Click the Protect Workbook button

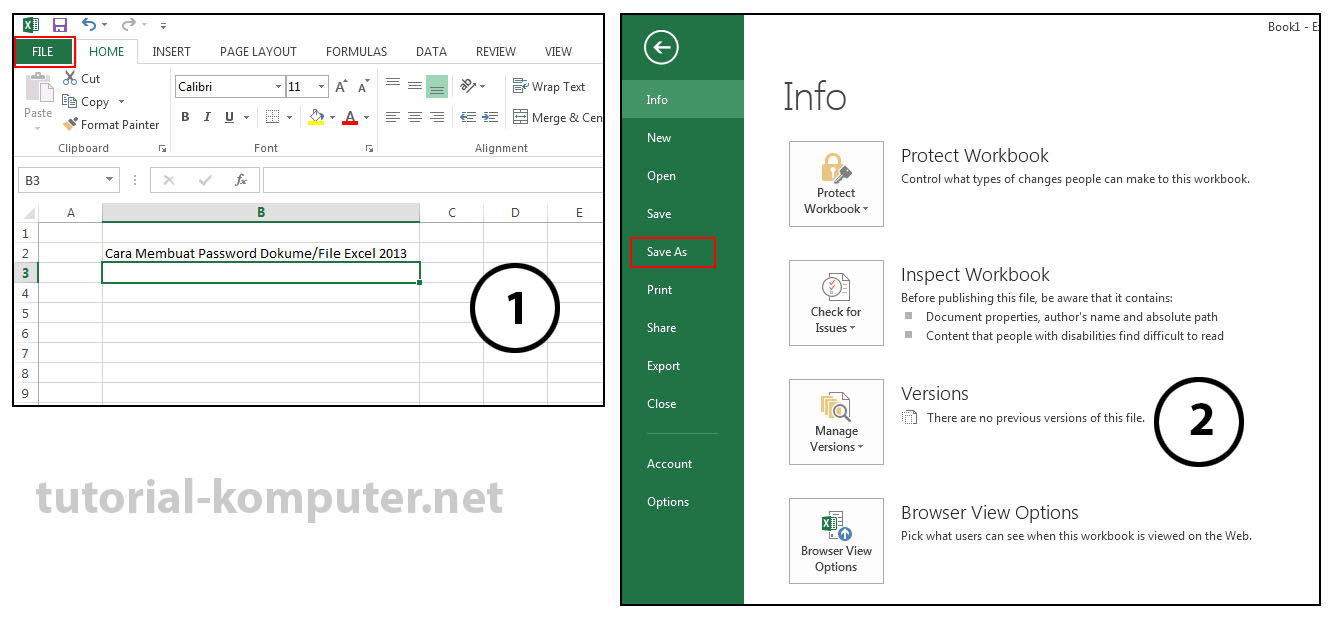[836, 184]
